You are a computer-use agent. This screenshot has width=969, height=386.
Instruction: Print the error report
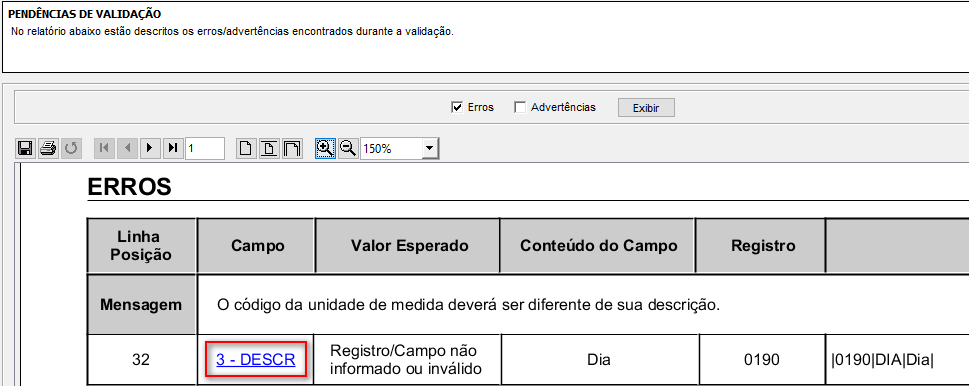coord(48,148)
